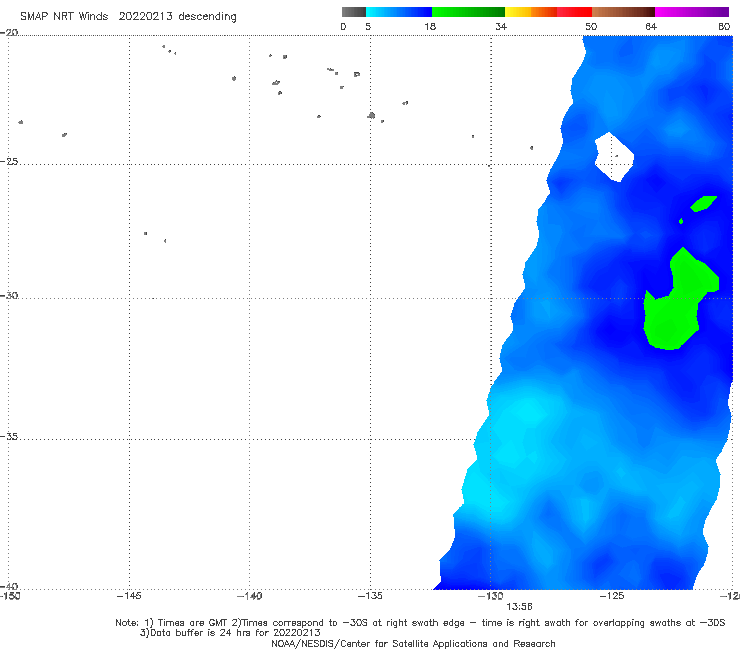740x650 pixels.
Task: Click the red segment of the color bar
Action: coord(574,12)
